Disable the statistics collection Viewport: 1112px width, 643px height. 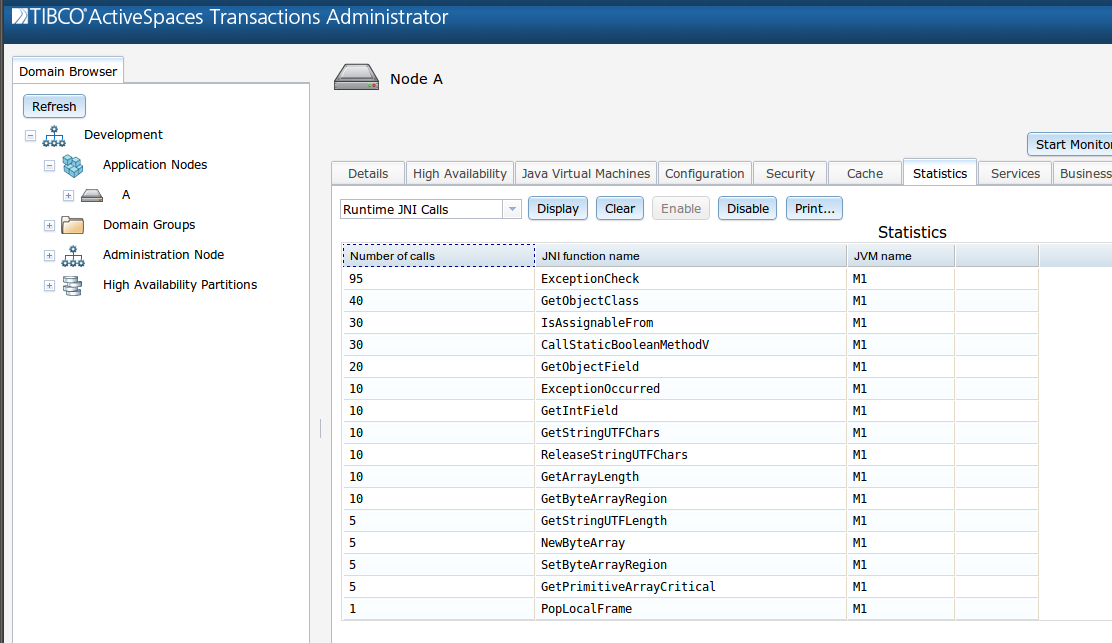[745, 208]
